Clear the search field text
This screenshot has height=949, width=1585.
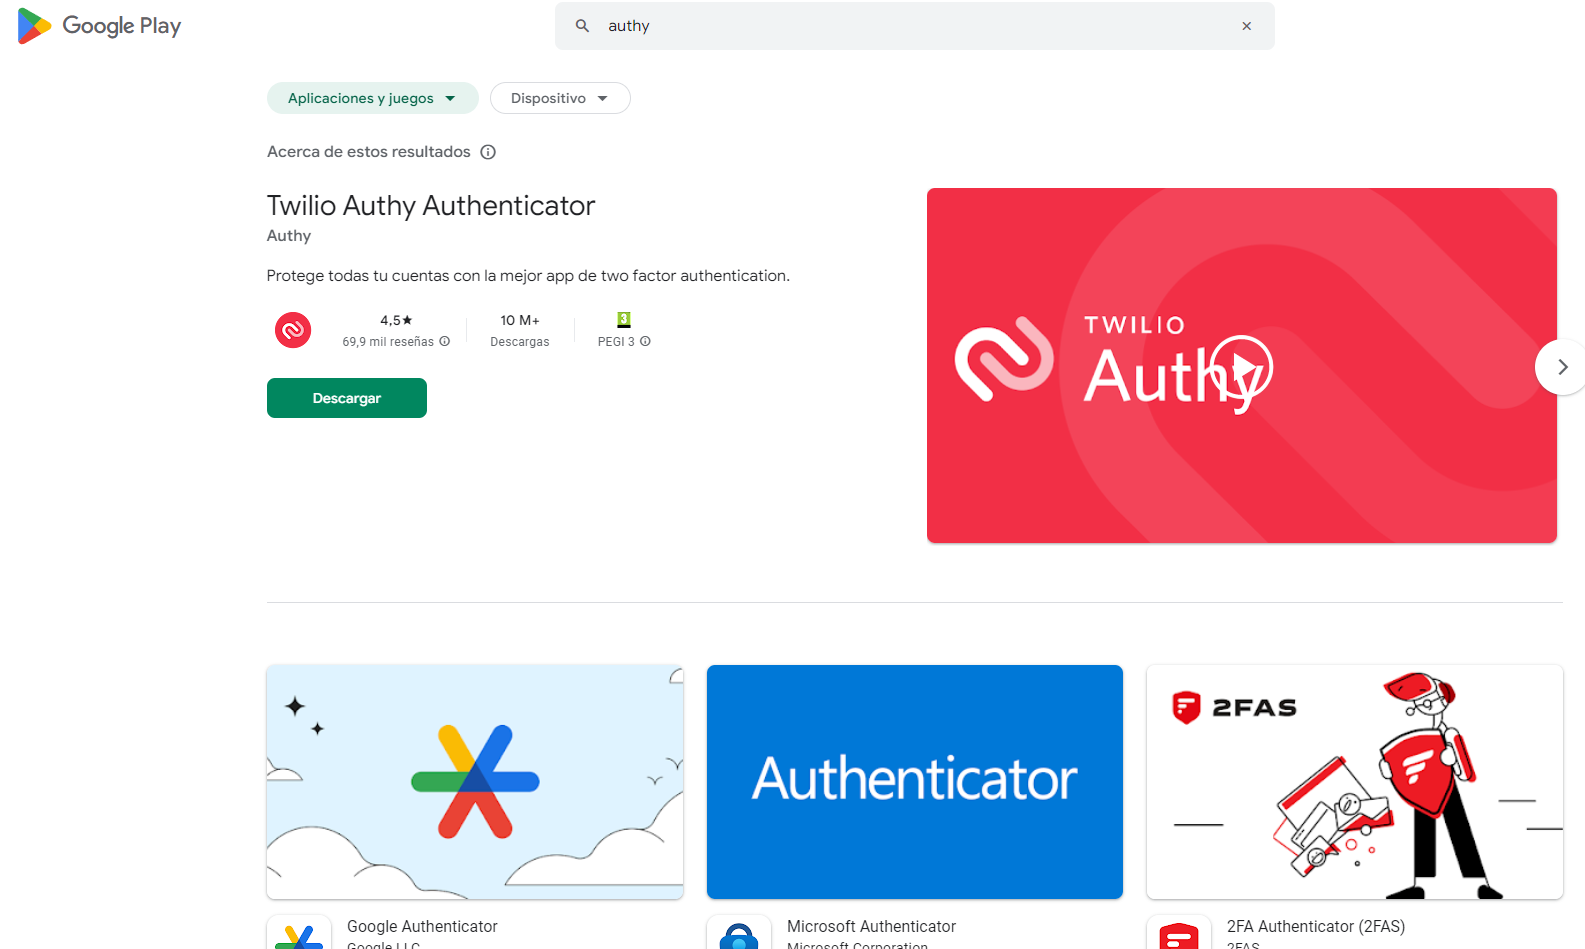pyautogui.click(x=1246, y=26)
